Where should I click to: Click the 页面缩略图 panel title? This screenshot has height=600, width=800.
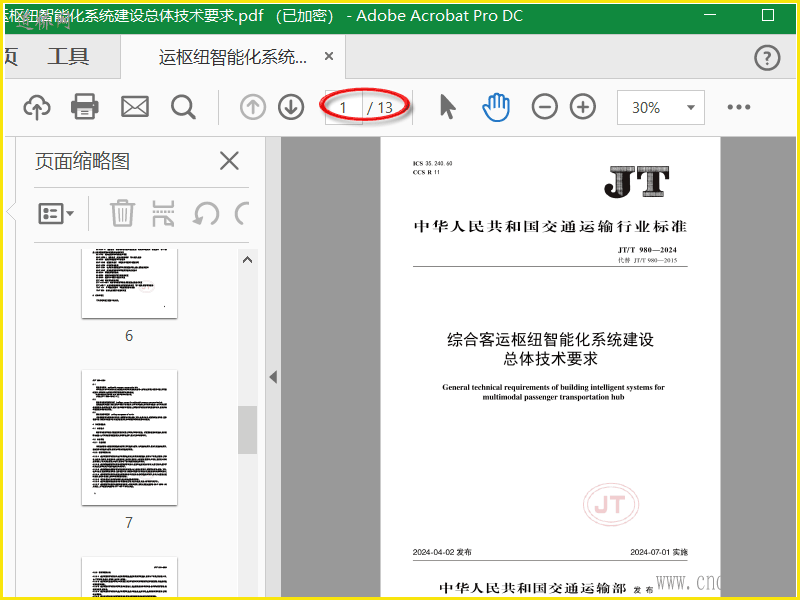pos(82,161)
